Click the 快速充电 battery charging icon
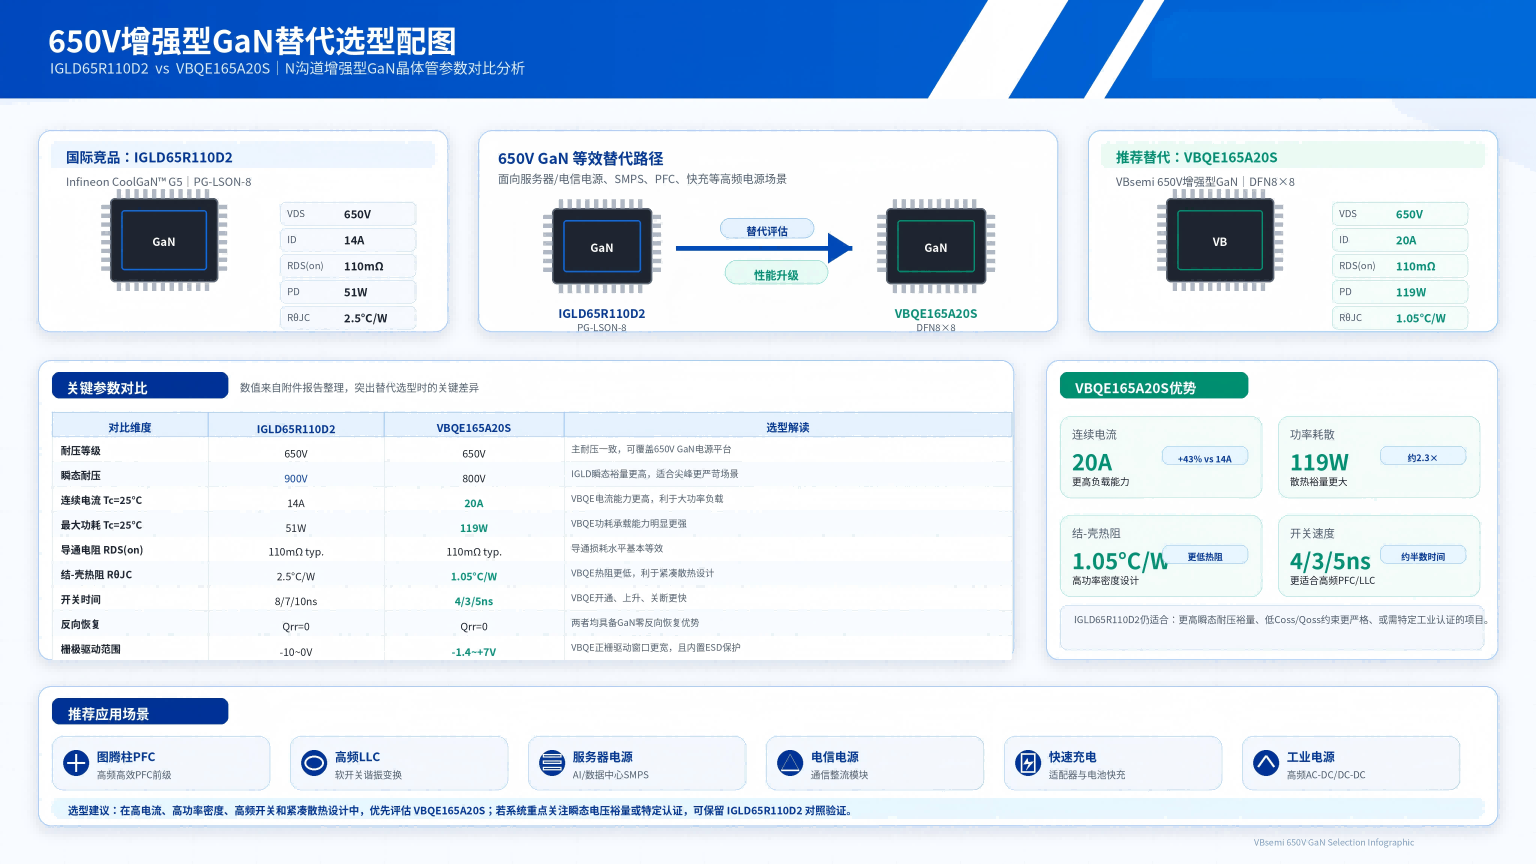Viewport: 1536px width, 864px height. (x=1028, y=763)
